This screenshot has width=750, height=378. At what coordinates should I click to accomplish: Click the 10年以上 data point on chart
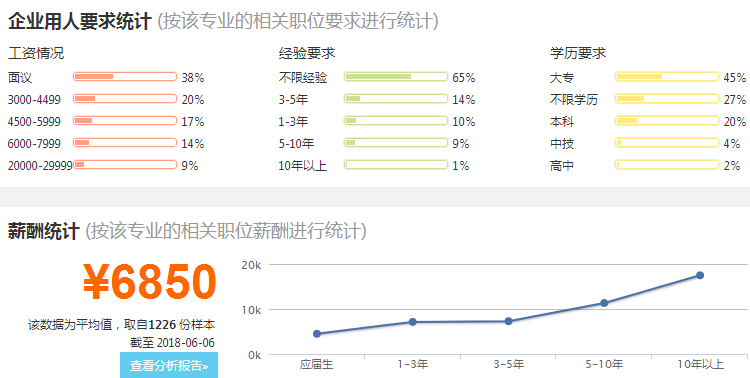(700, 275)
